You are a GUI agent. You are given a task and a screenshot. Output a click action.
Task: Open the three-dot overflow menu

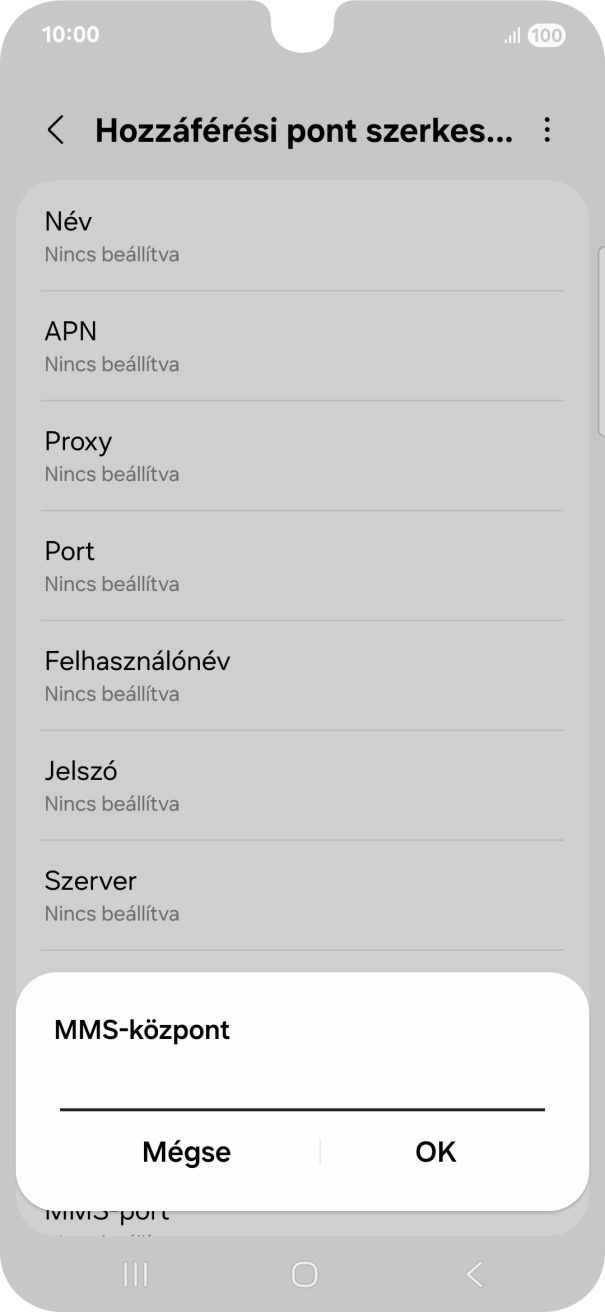(x=548, y=131)
